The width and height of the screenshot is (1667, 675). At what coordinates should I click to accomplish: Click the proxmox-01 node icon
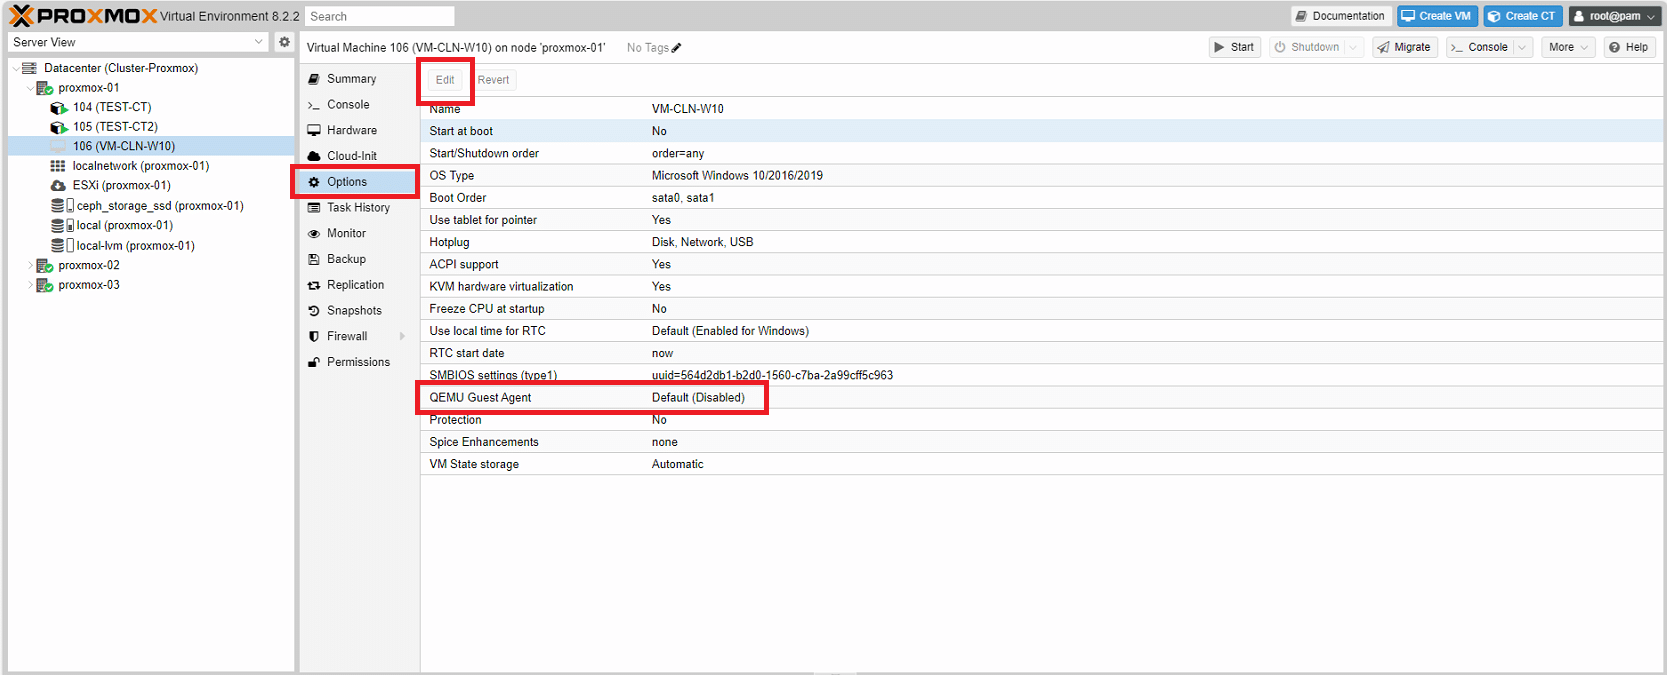[45, 88]
